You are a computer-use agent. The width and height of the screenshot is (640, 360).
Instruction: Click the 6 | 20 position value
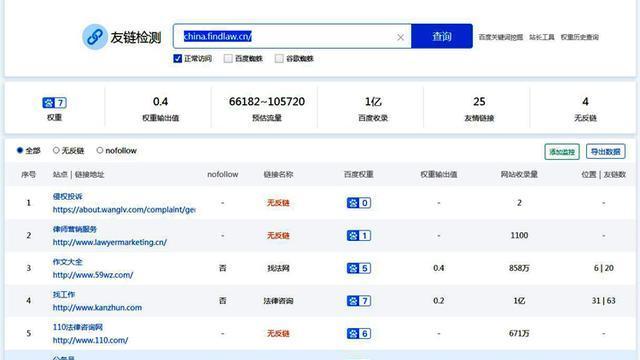604,268
